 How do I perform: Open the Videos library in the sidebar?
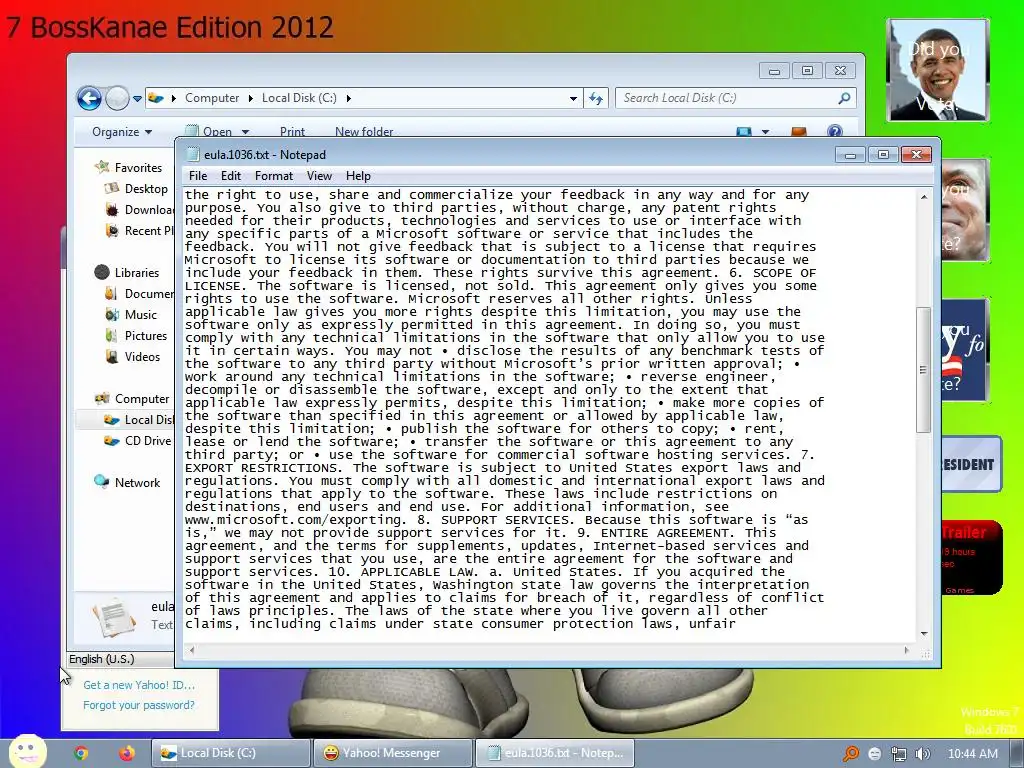(x=133, y=357)
